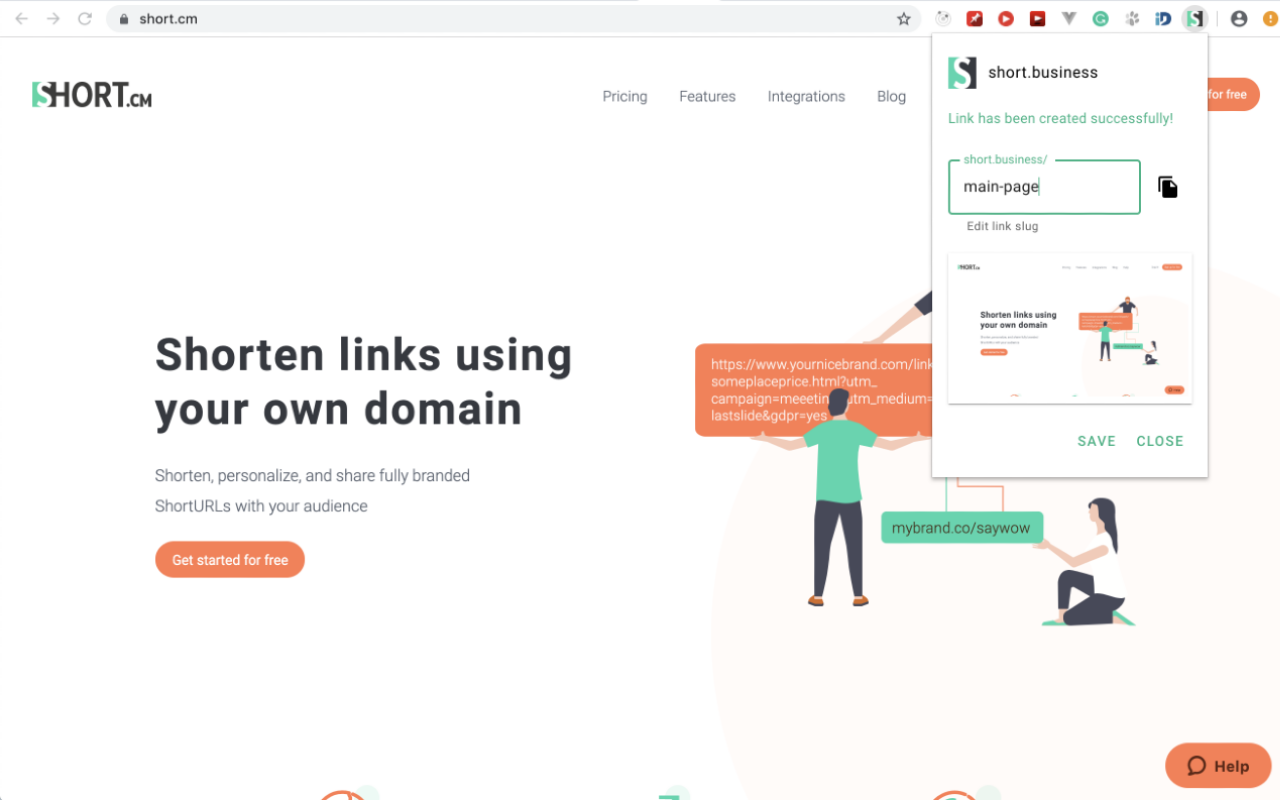Go back to the previous page

pos(22,18)
